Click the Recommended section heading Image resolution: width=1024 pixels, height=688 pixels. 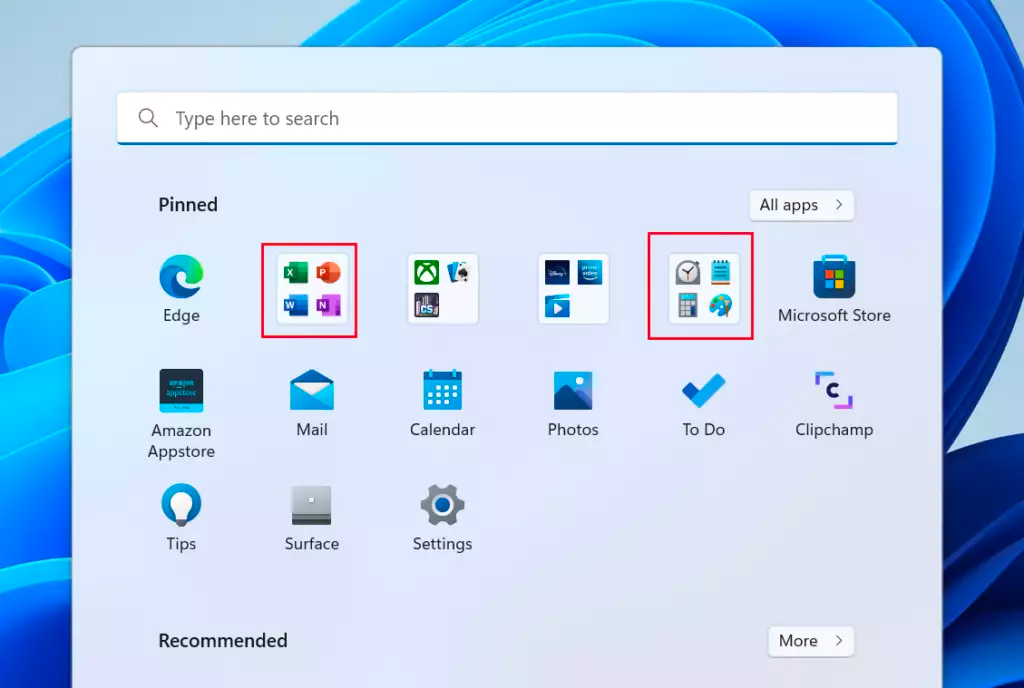[223, 641]
